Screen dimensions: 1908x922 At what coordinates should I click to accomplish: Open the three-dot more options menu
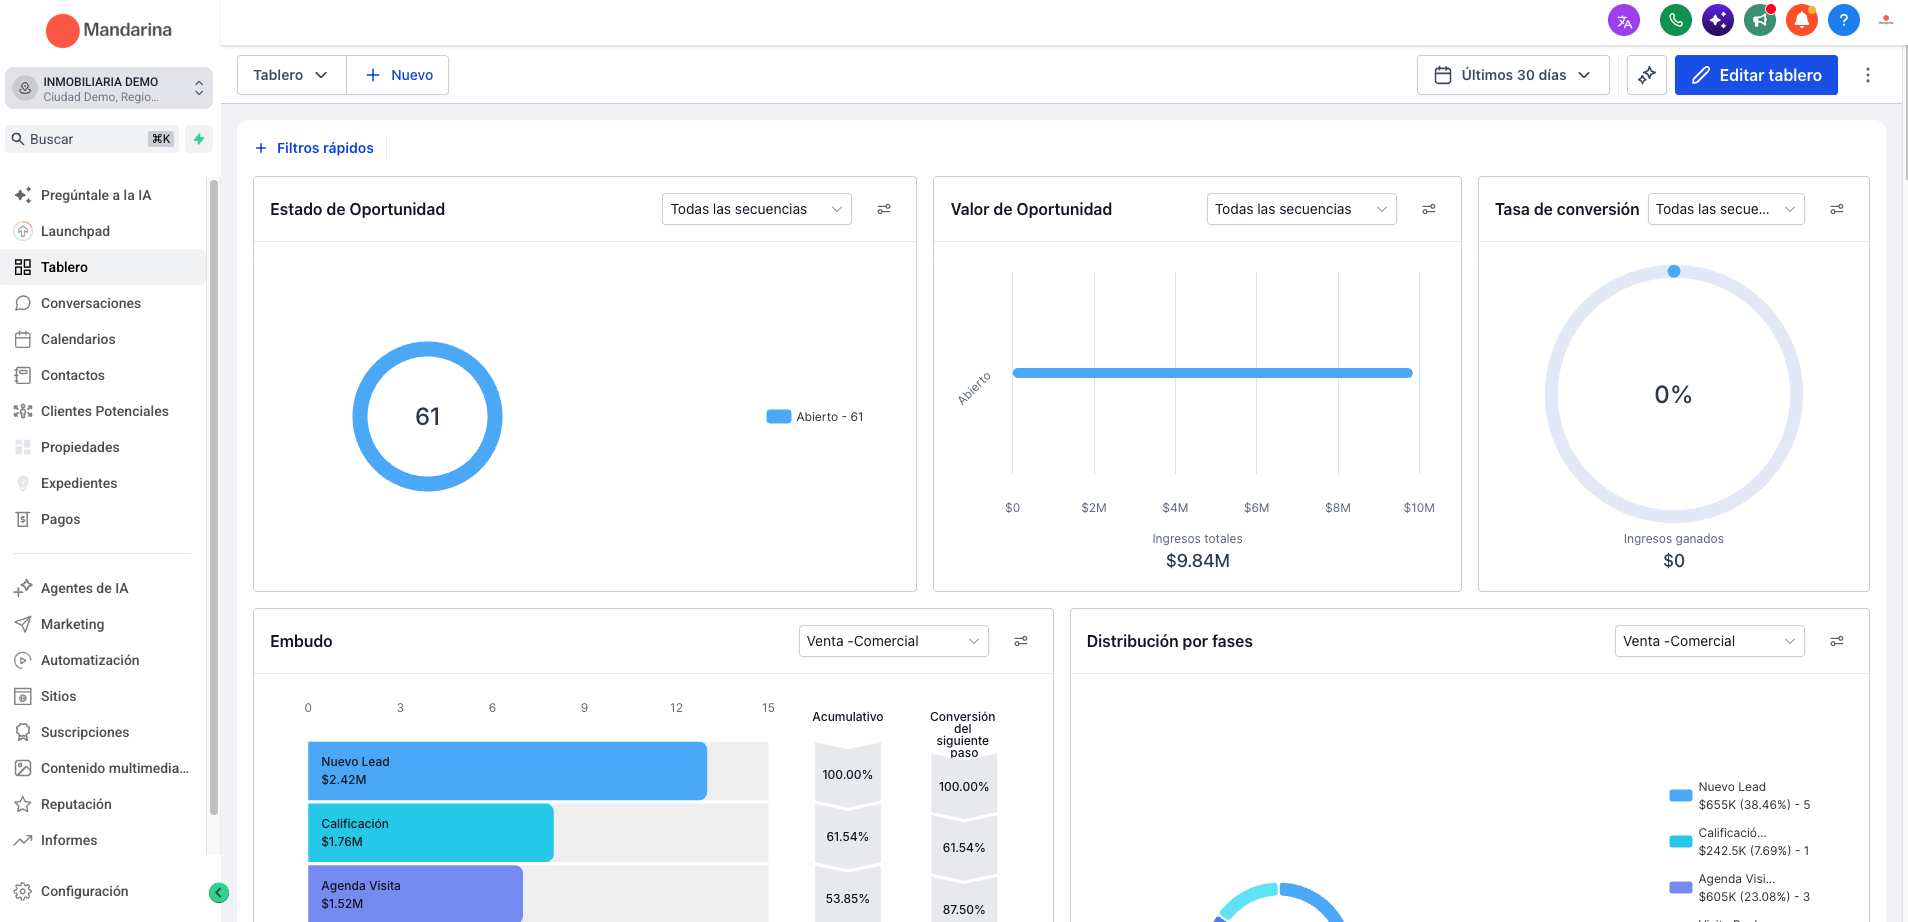tap(1868, 75)
